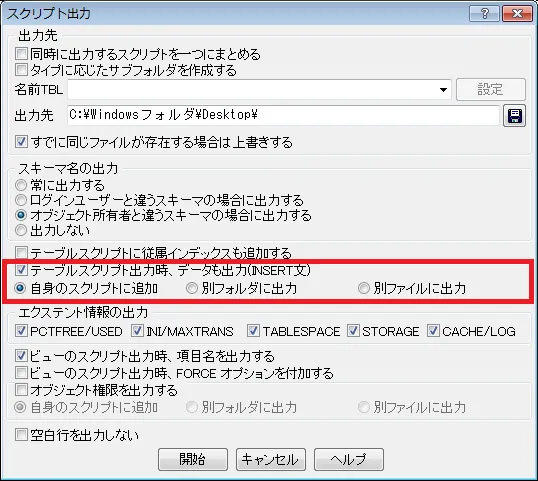Select 別フォルダに出力 for INSERT data
Viewport: 538px width, 481px height.
192,288
